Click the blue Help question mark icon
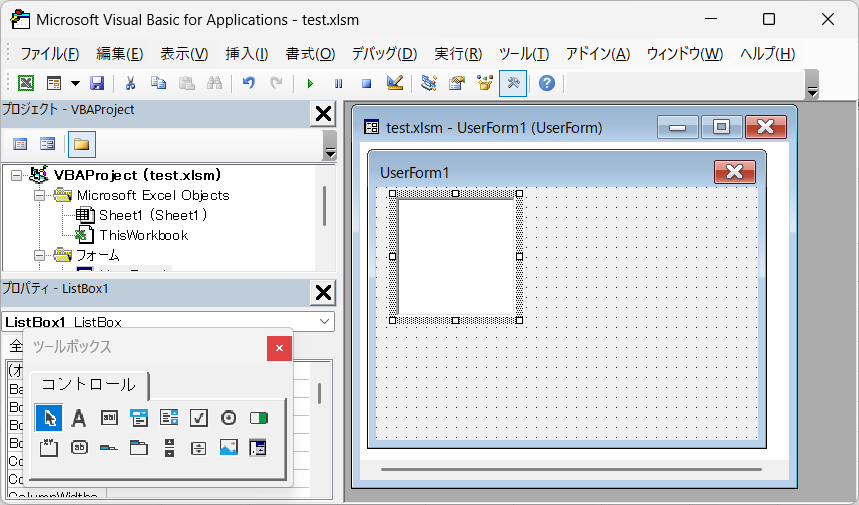 (x=547, y=83)
